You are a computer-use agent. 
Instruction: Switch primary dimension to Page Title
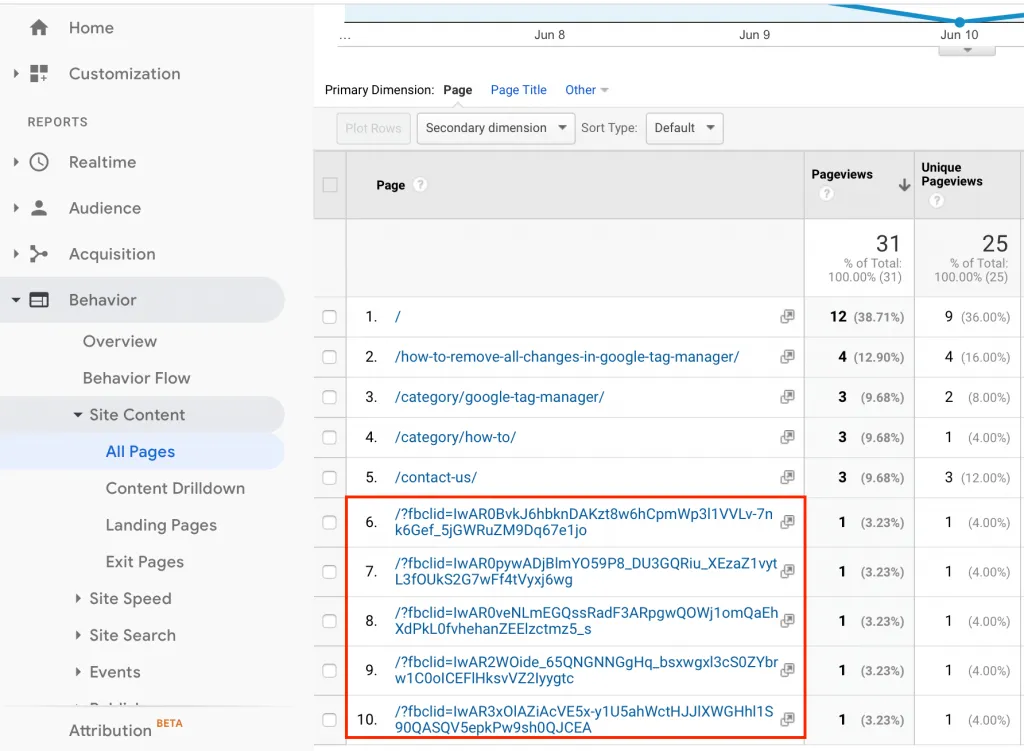[x=519, y=89]
